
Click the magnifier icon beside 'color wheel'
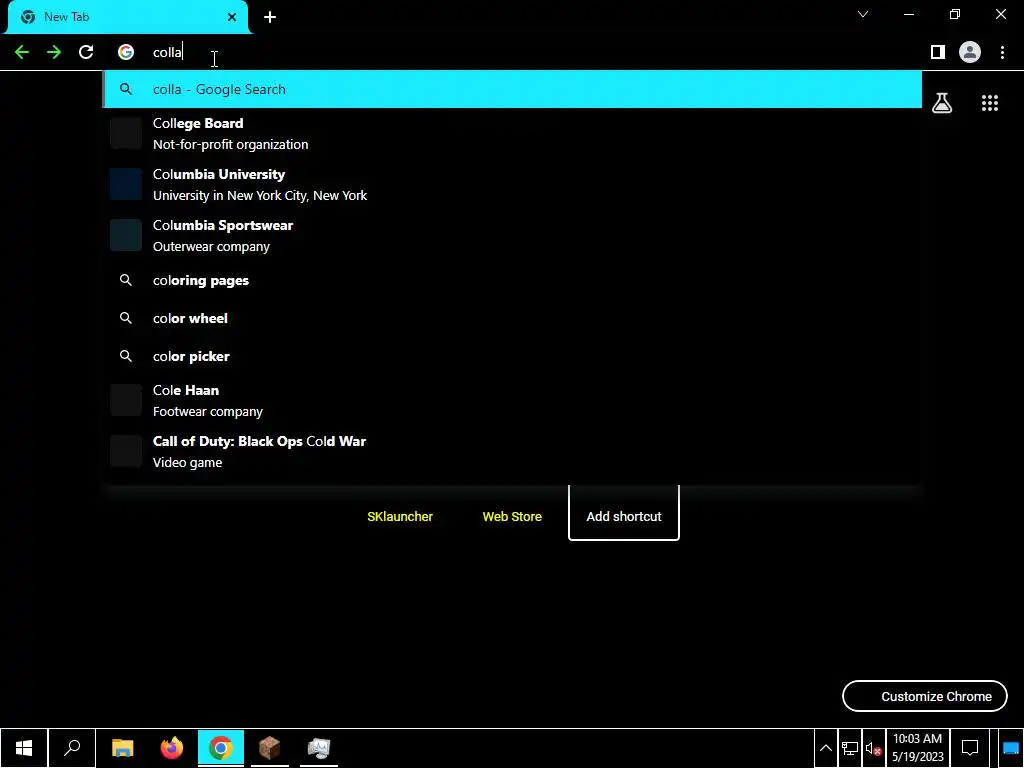[126, 318]
